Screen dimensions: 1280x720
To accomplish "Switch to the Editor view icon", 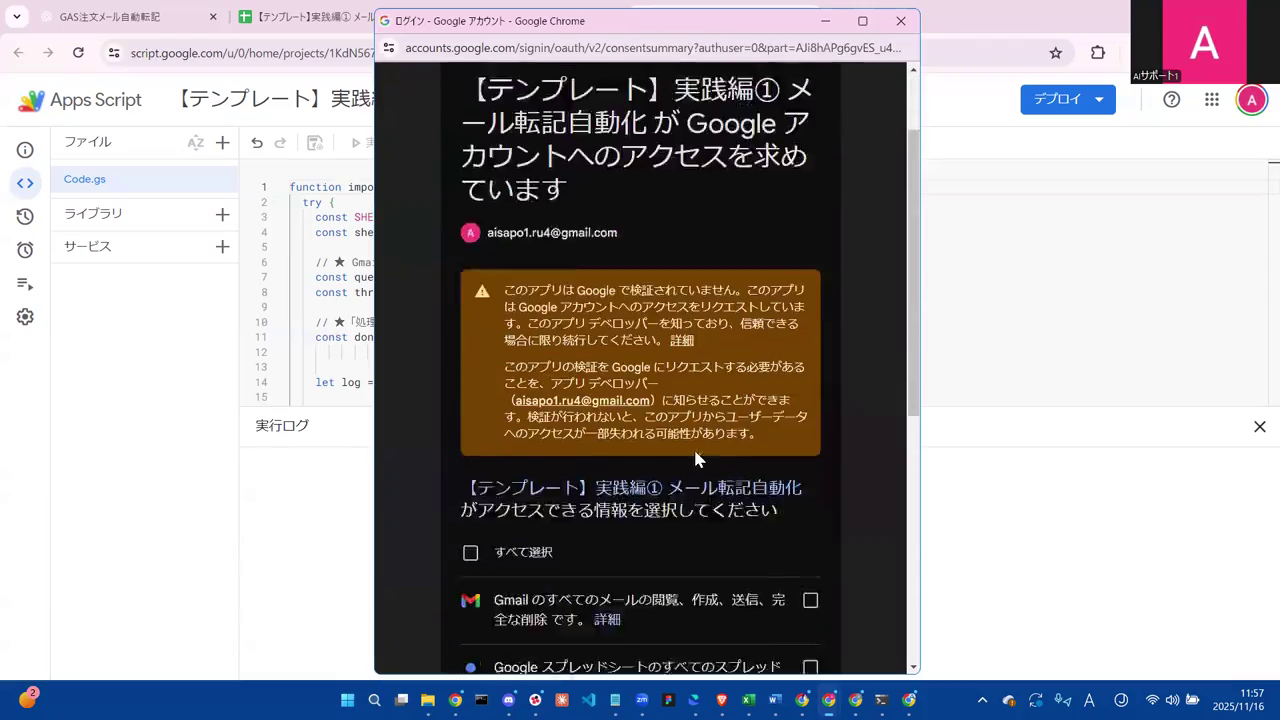I will (25, 182).
